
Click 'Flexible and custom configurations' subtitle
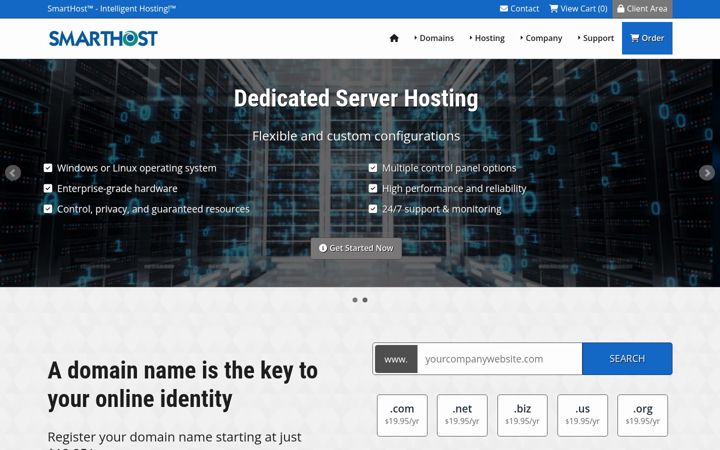pos(356,136)
